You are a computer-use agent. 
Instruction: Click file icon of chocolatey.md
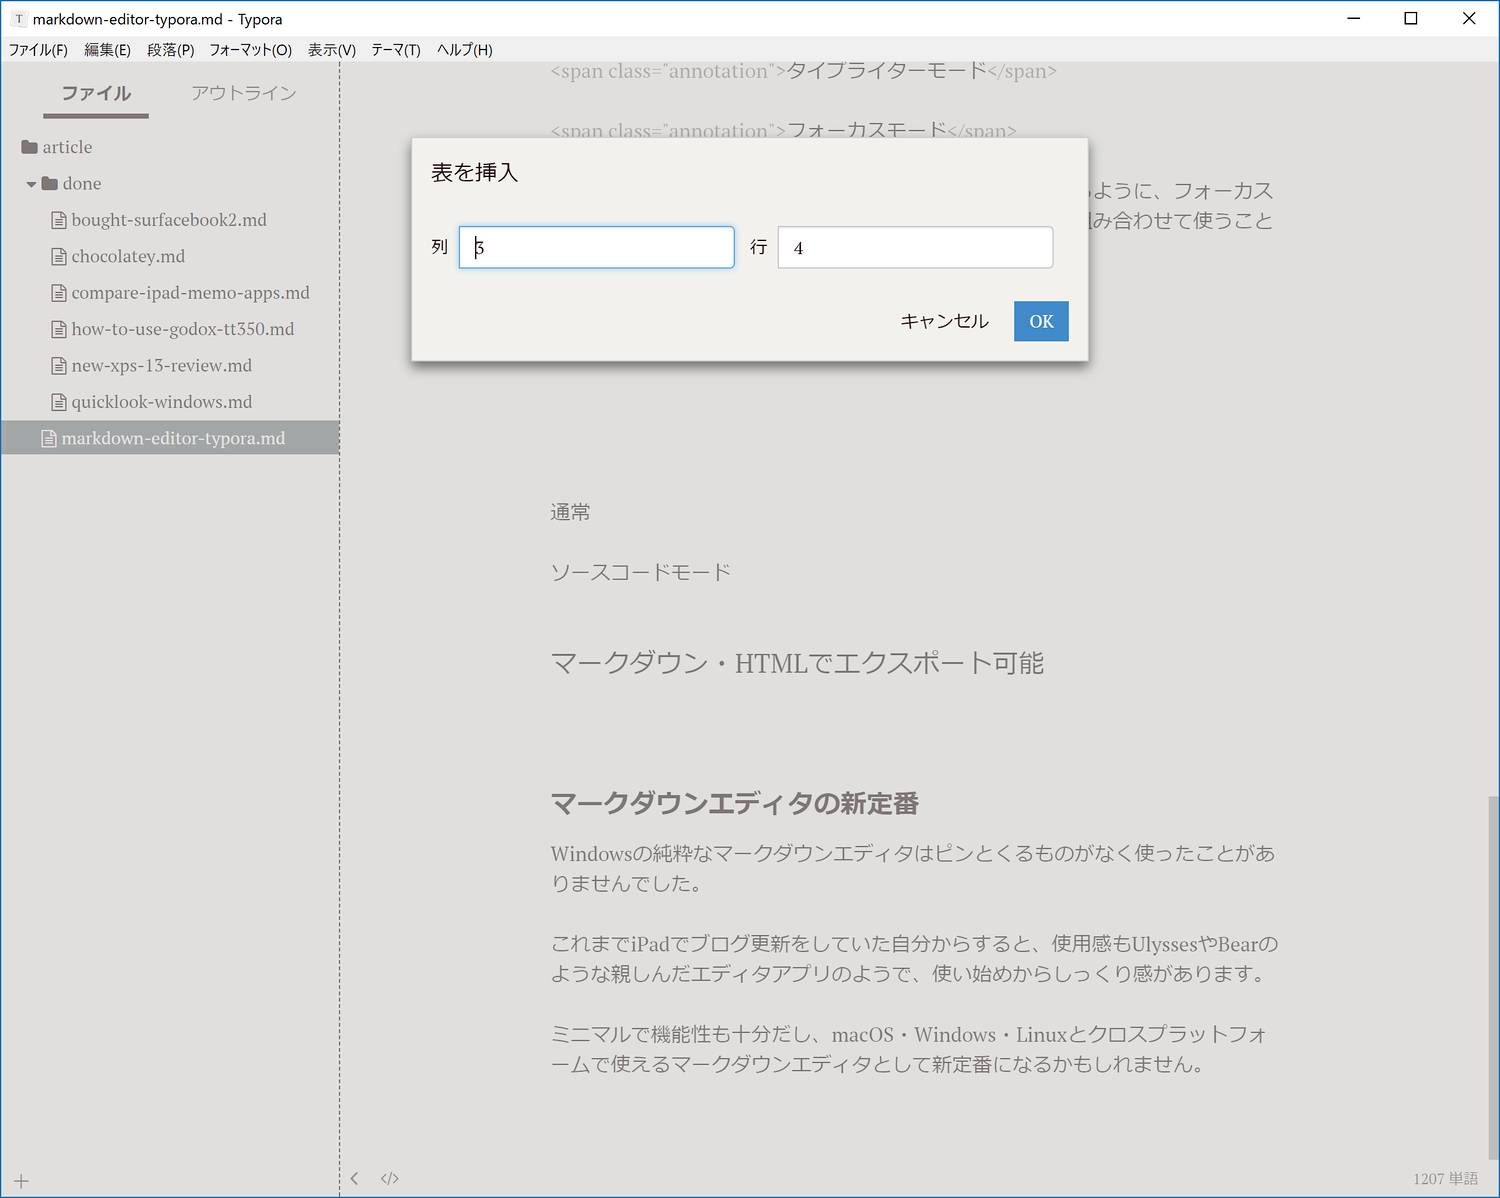click(59, 257)
